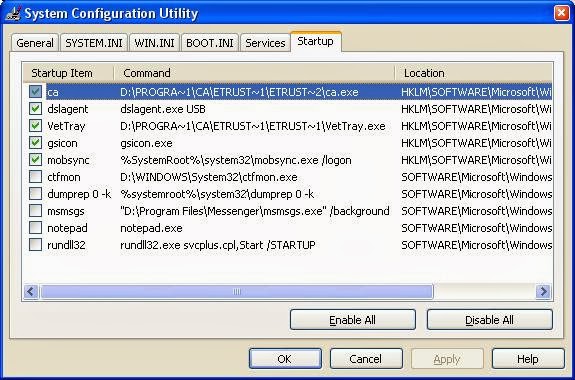Select the VetTray.exe command path
Image resolution: width=575 pixels, height=380 pixels.
click(253, 126)
